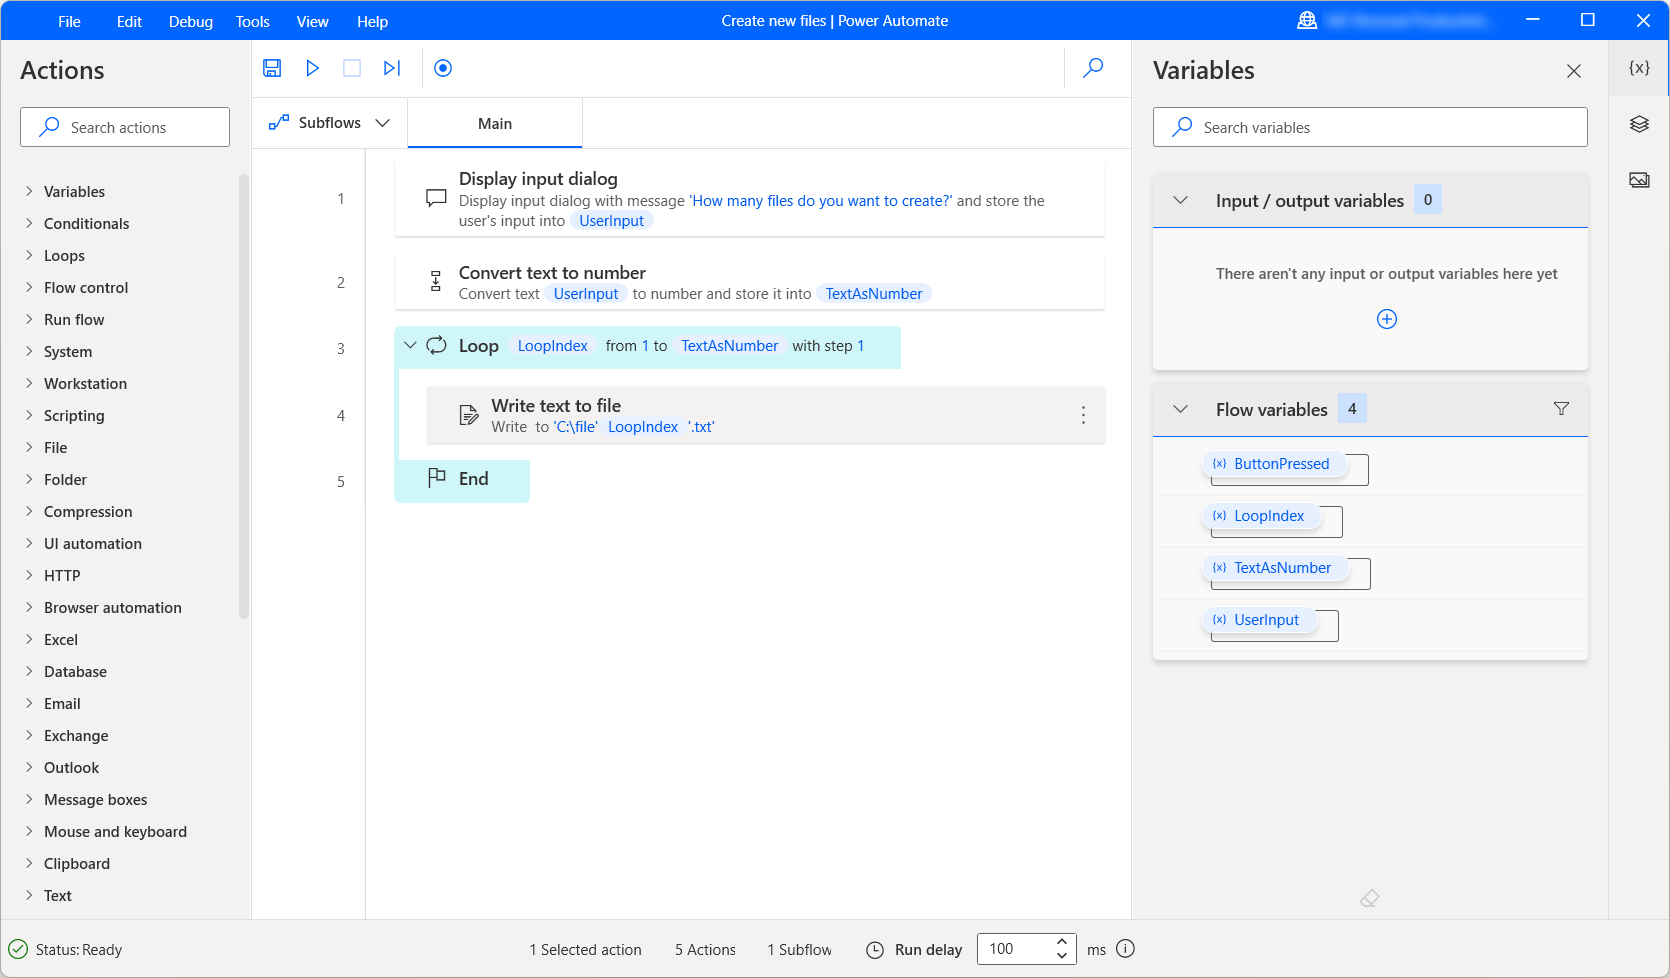
Task: Filter the flow variables list
Action: pos(1561,408)
